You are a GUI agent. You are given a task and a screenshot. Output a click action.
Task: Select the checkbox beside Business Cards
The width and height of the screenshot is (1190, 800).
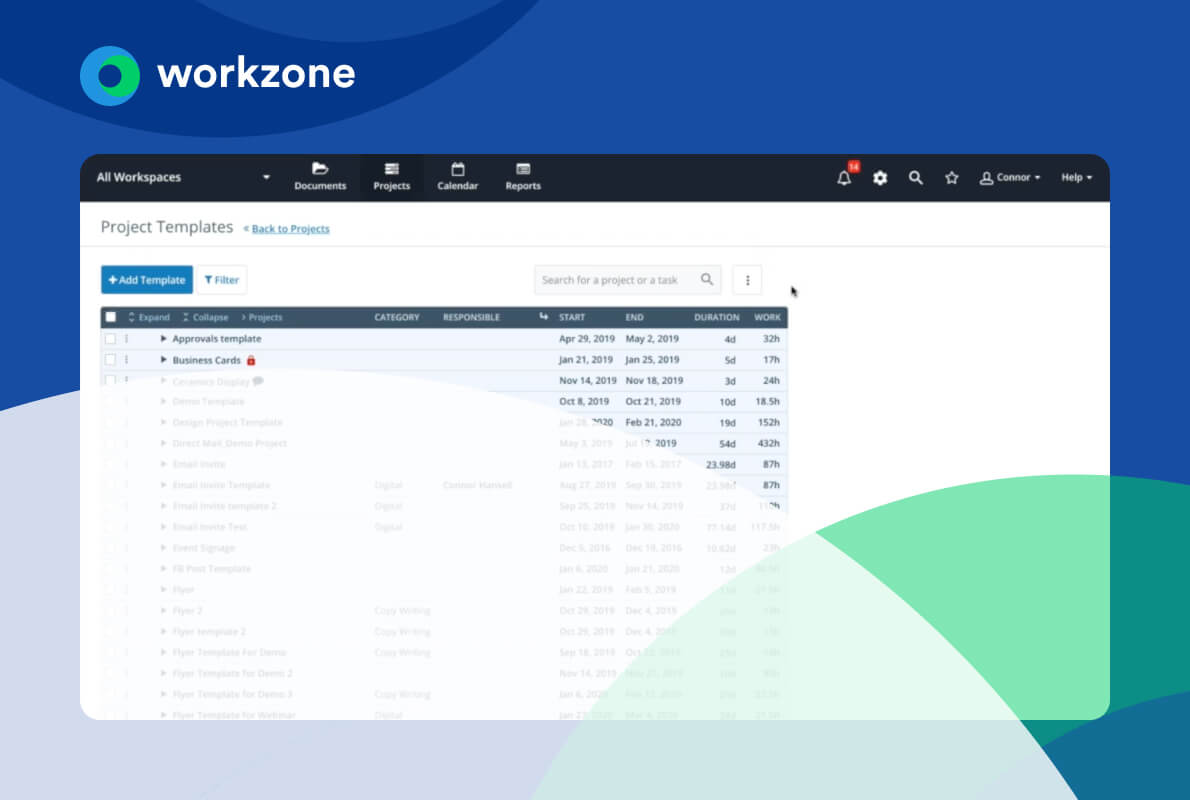pos(111,359)
